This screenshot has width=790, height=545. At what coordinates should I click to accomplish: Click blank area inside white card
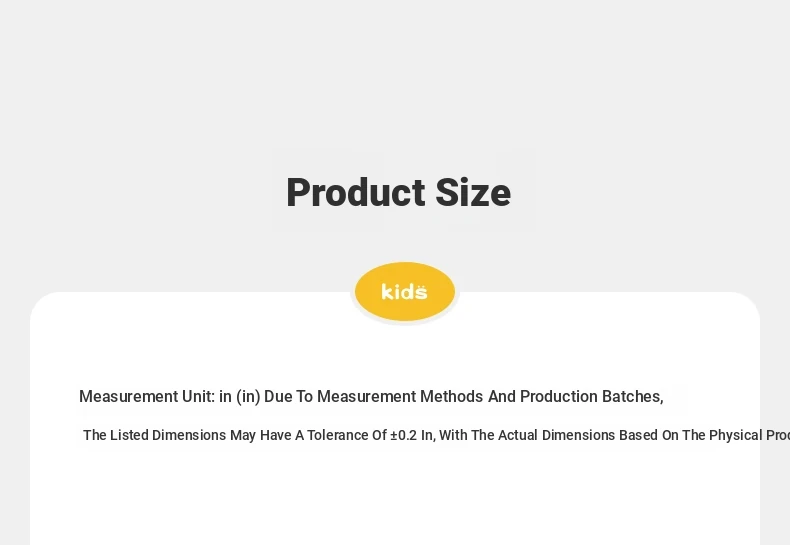pyautogui.click(x=395, y=499)
